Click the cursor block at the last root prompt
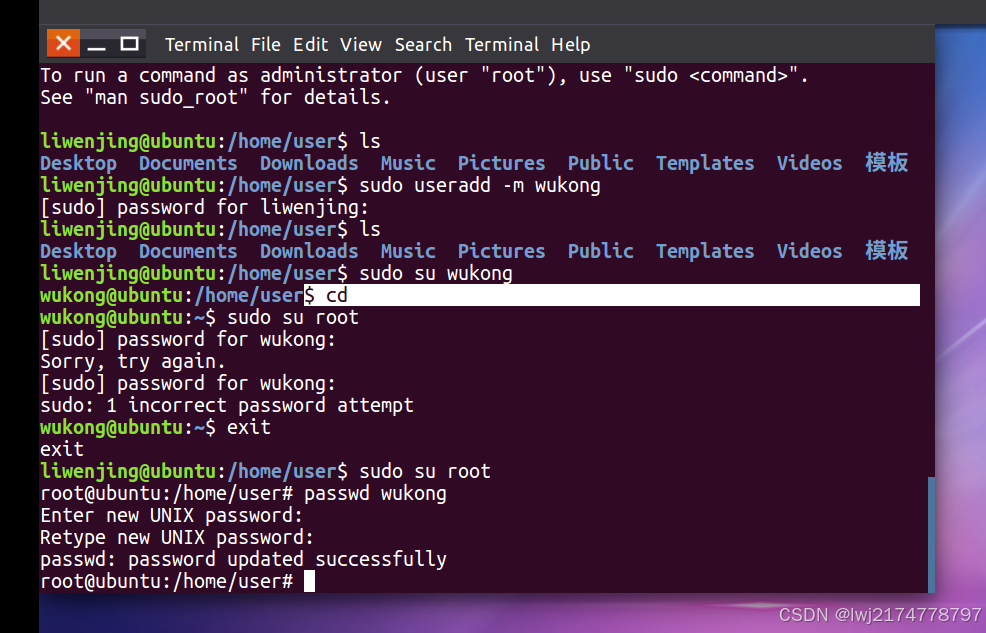 tap(309, 581)
